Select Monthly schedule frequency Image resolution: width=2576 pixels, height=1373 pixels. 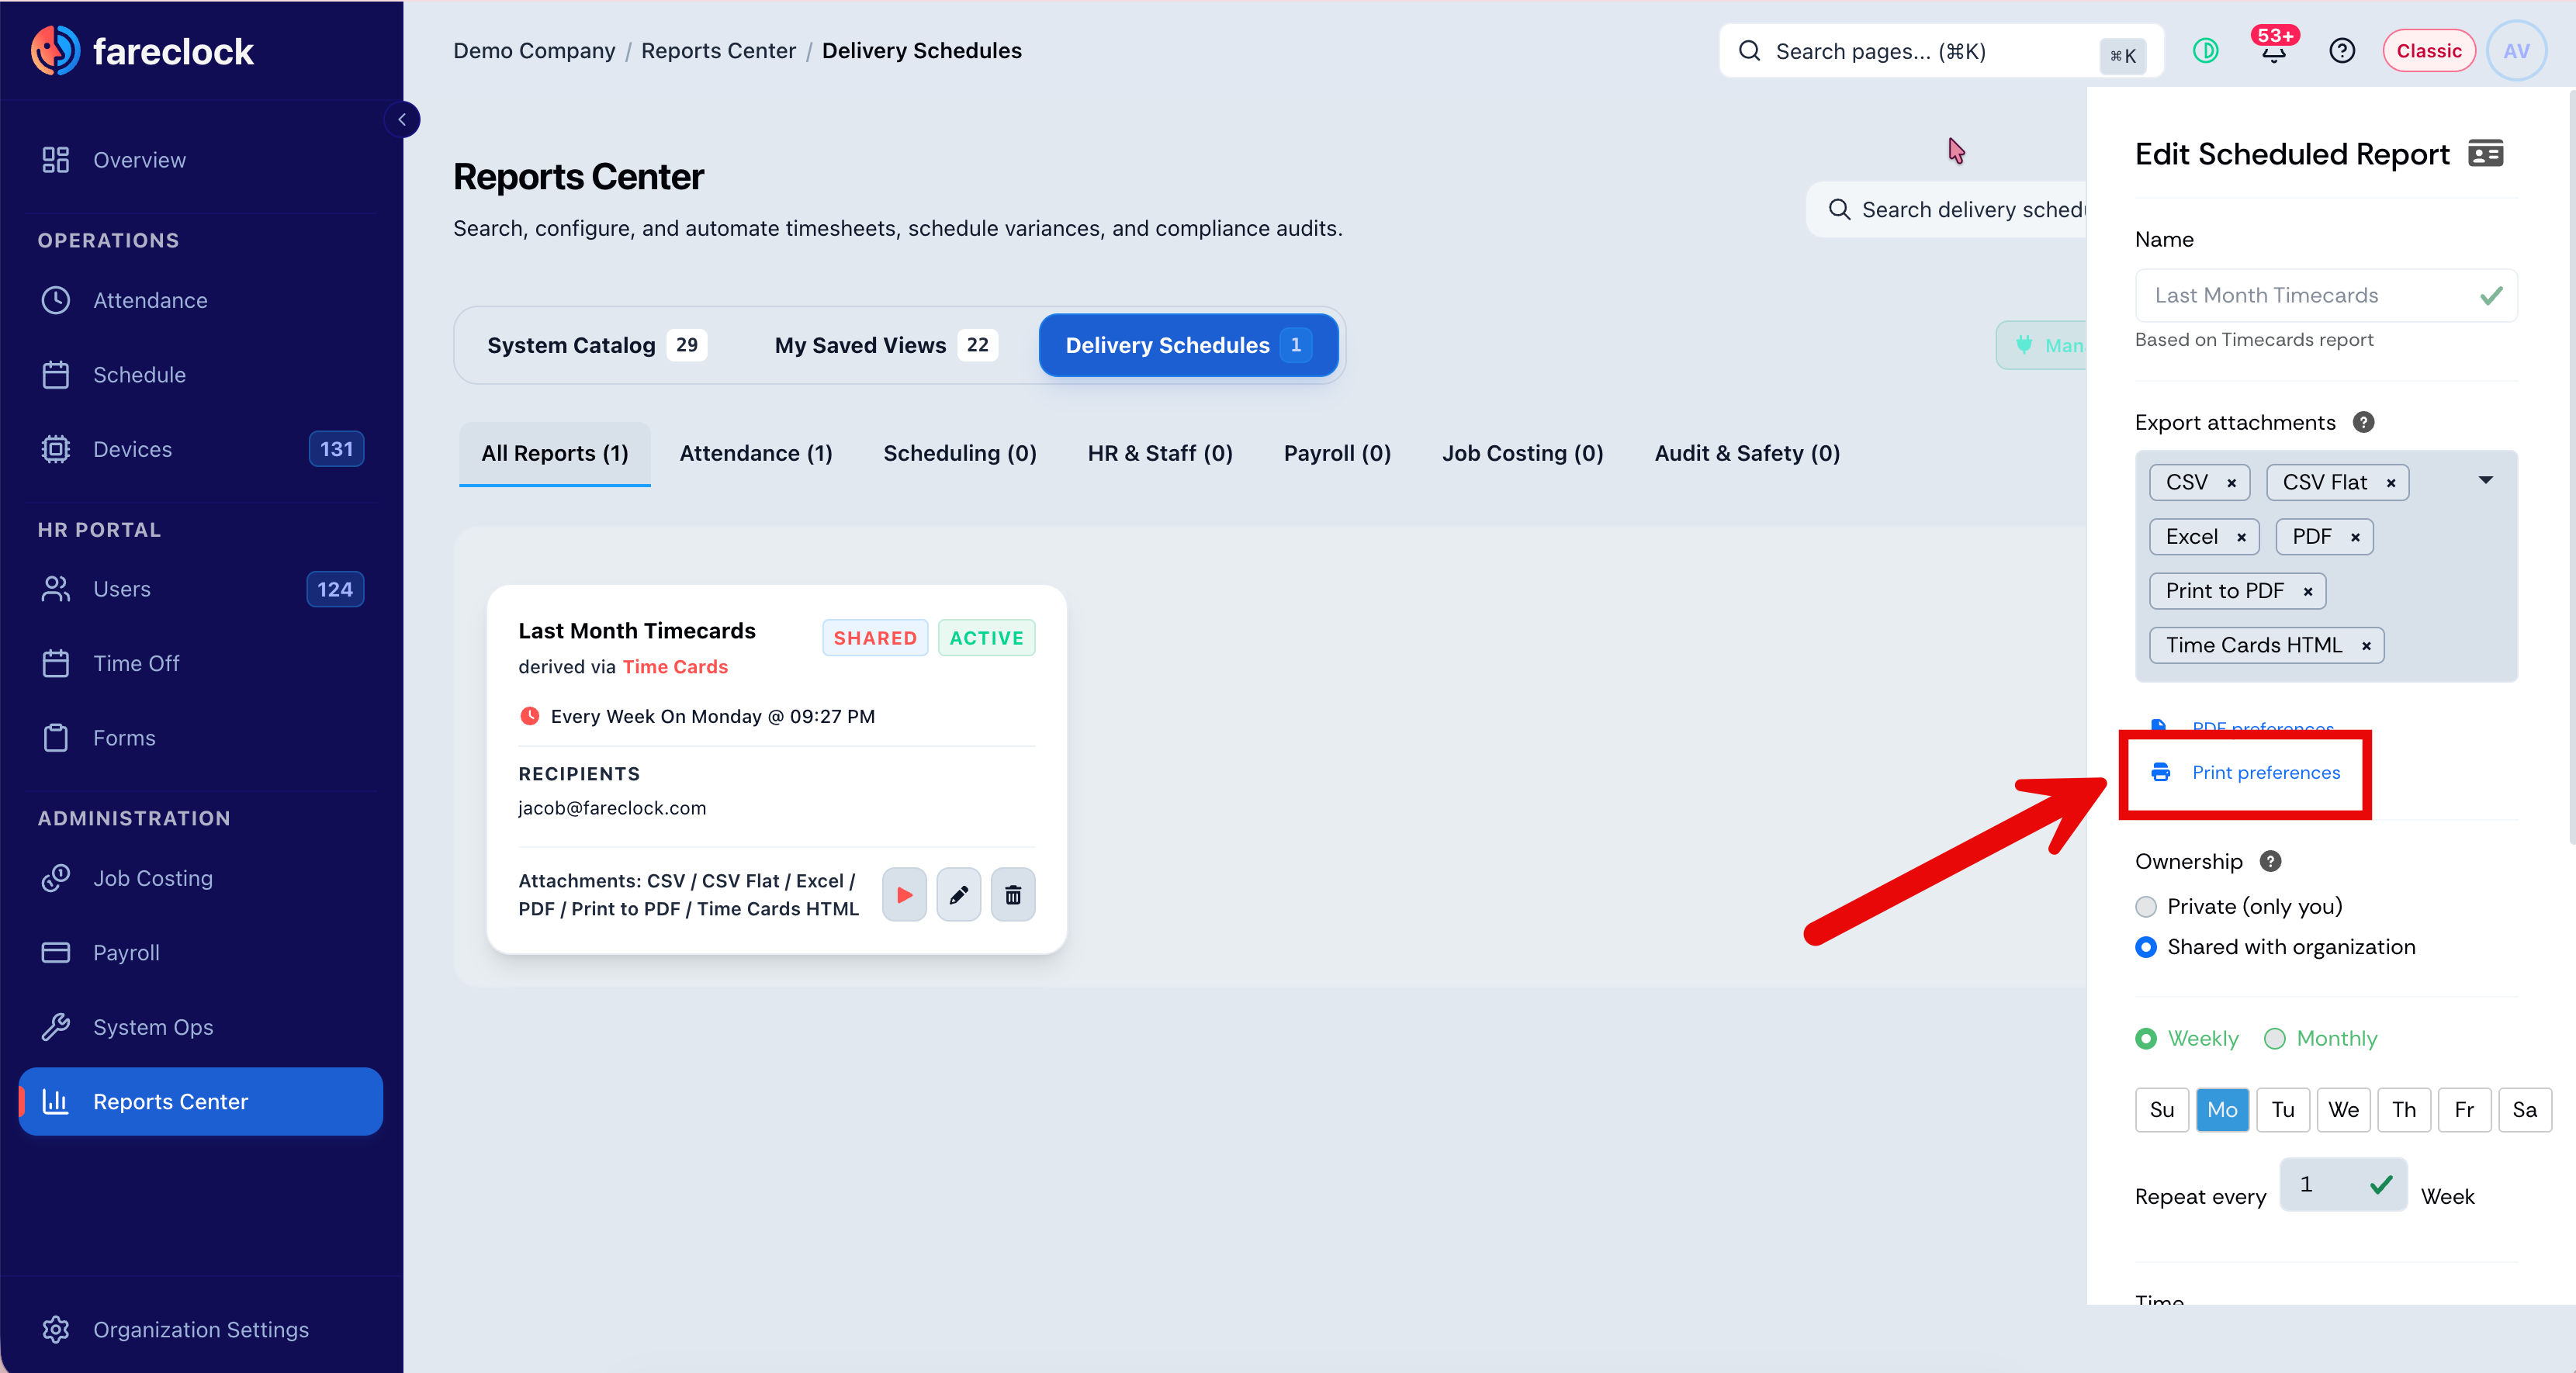pos(2274,1038)
